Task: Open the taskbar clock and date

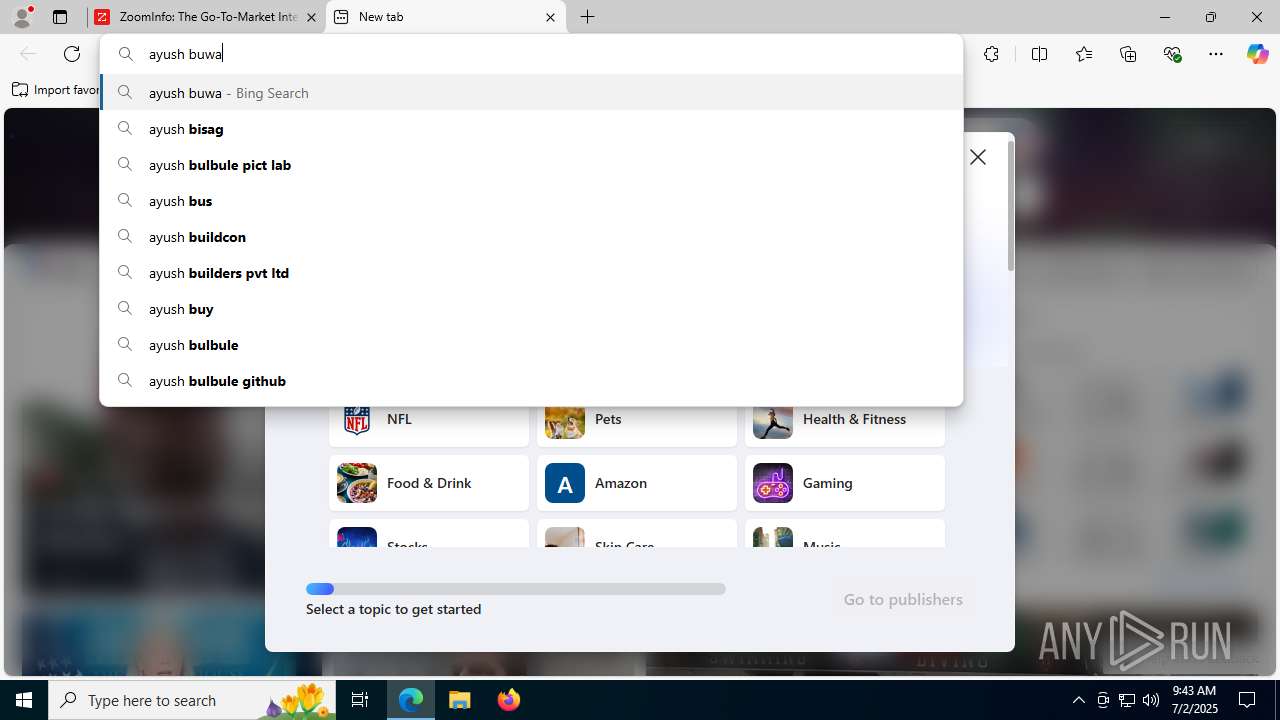Action: [1194, 700]
